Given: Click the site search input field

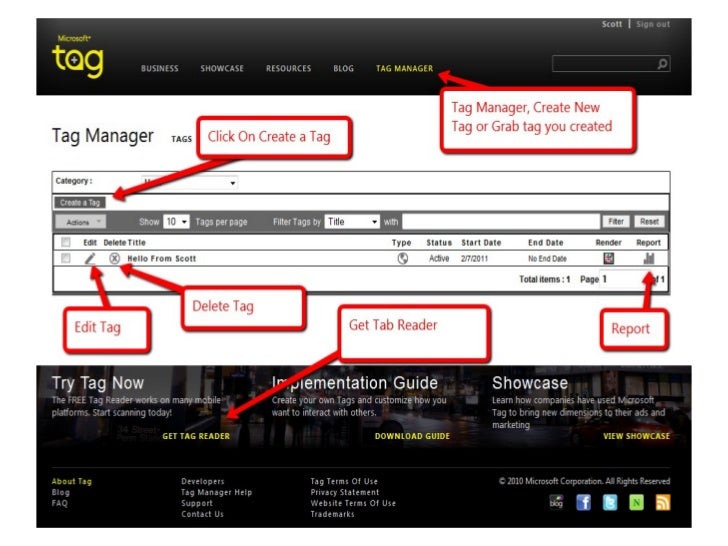Looking at the screenshot, I should [604, 64].
